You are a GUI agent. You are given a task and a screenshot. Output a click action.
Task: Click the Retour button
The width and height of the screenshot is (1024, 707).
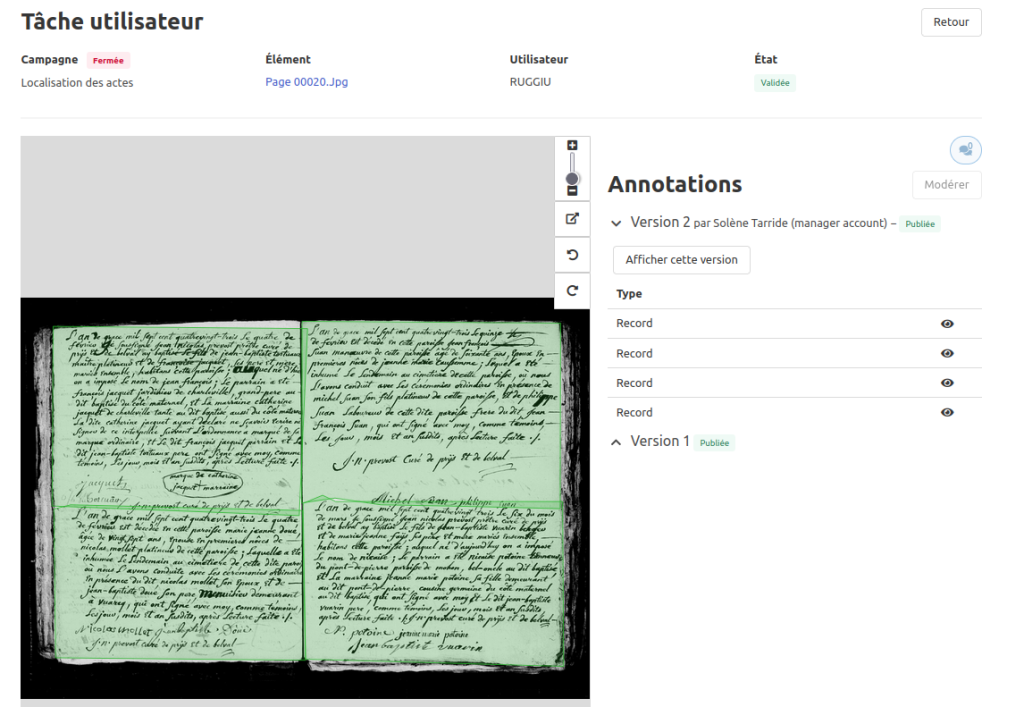pyautogui.click(x=950, y=22)
